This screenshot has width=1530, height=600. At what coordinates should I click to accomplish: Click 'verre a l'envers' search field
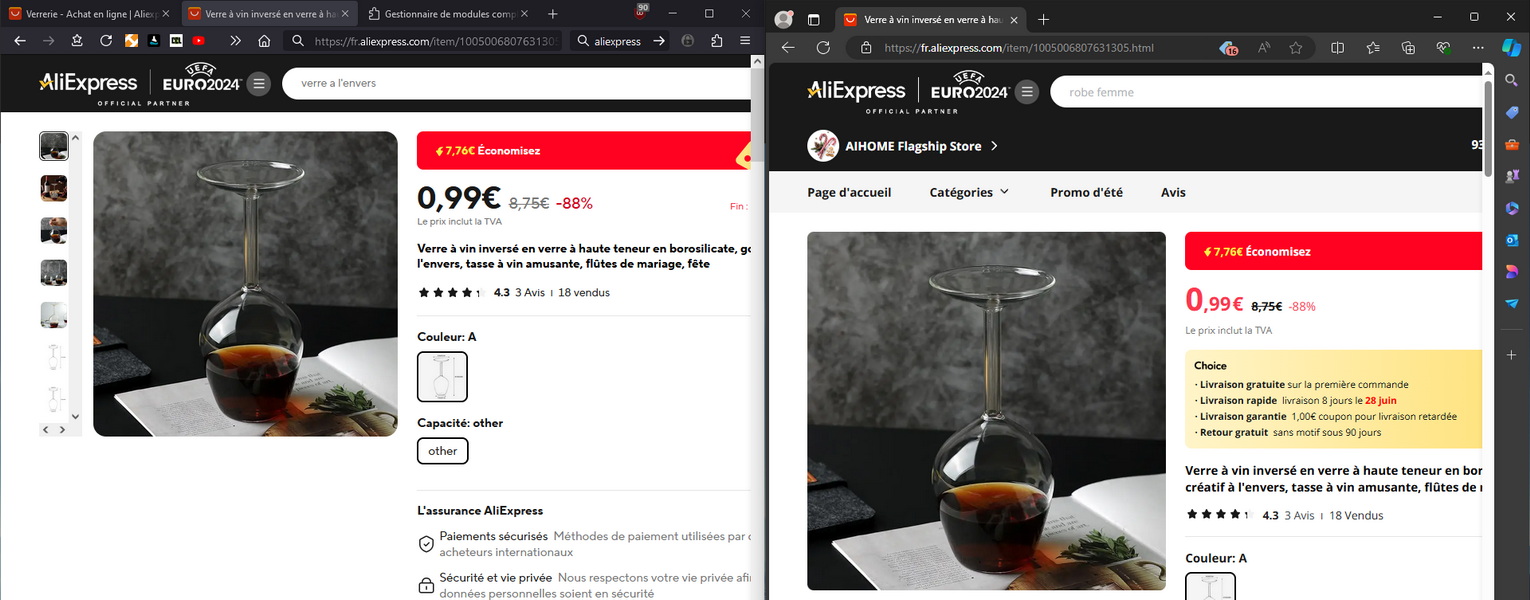516,83
